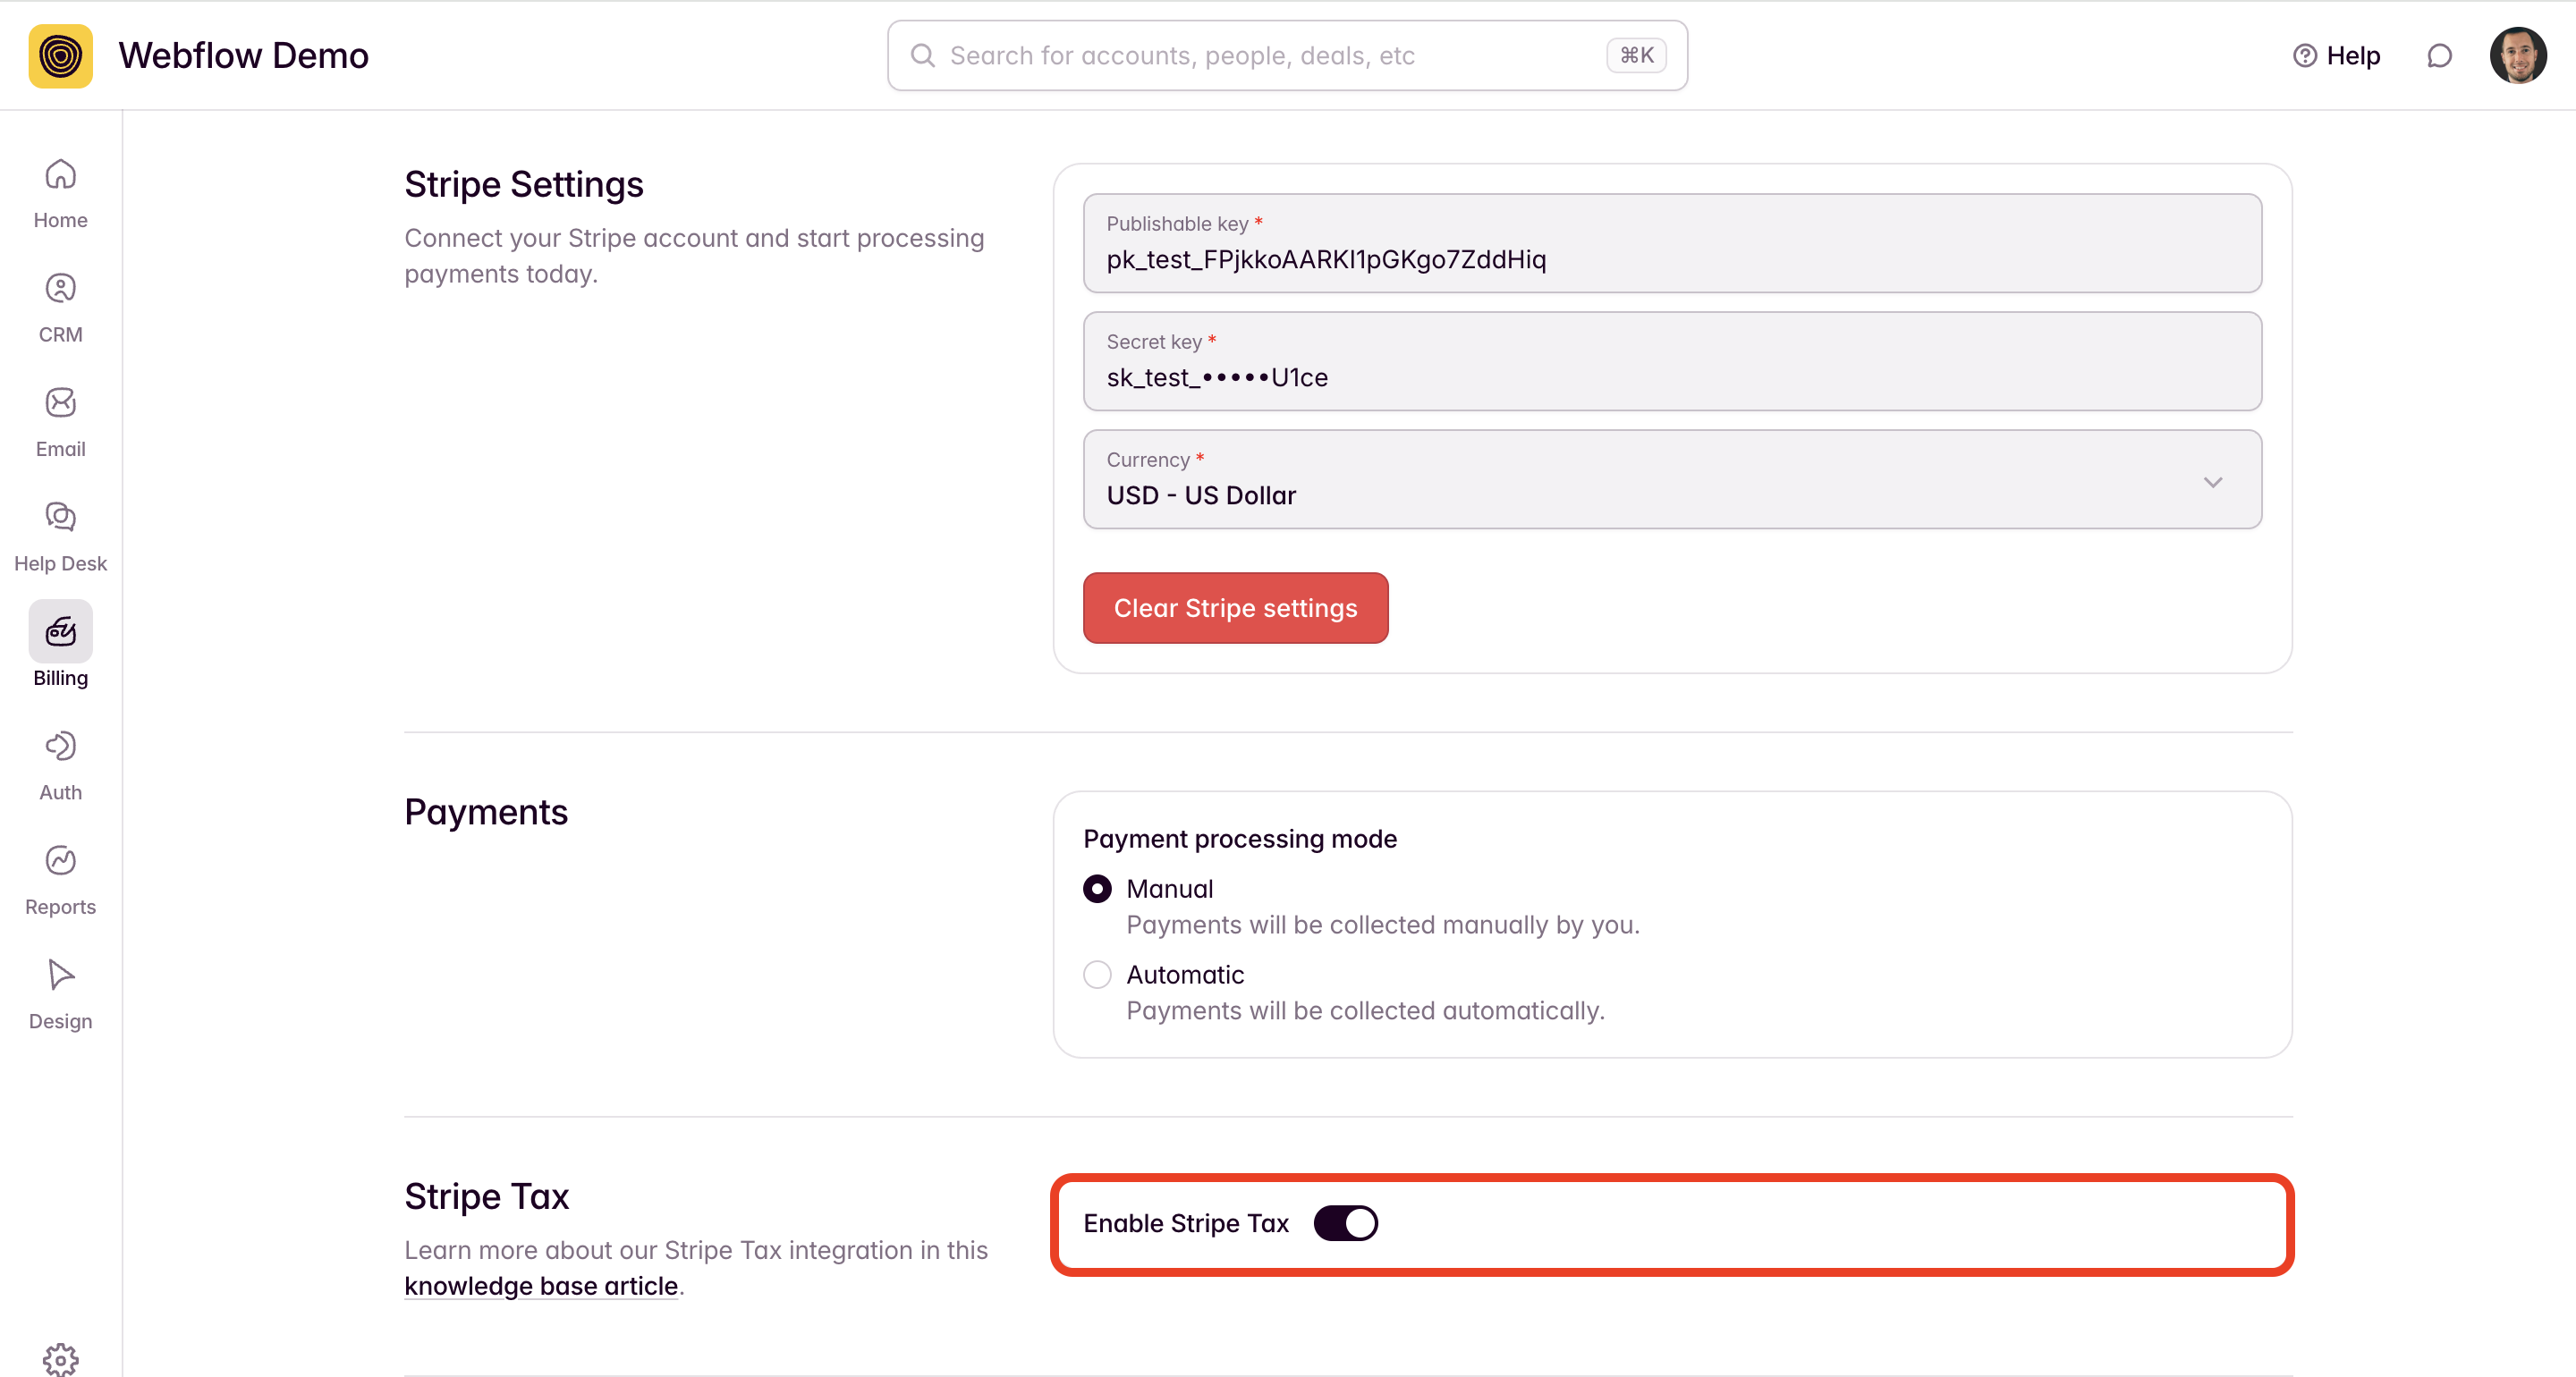Disable the Enable Stripe Tax toggle
The height and width of the screenshot is (1377, 2576).
coord(1345,1223)
